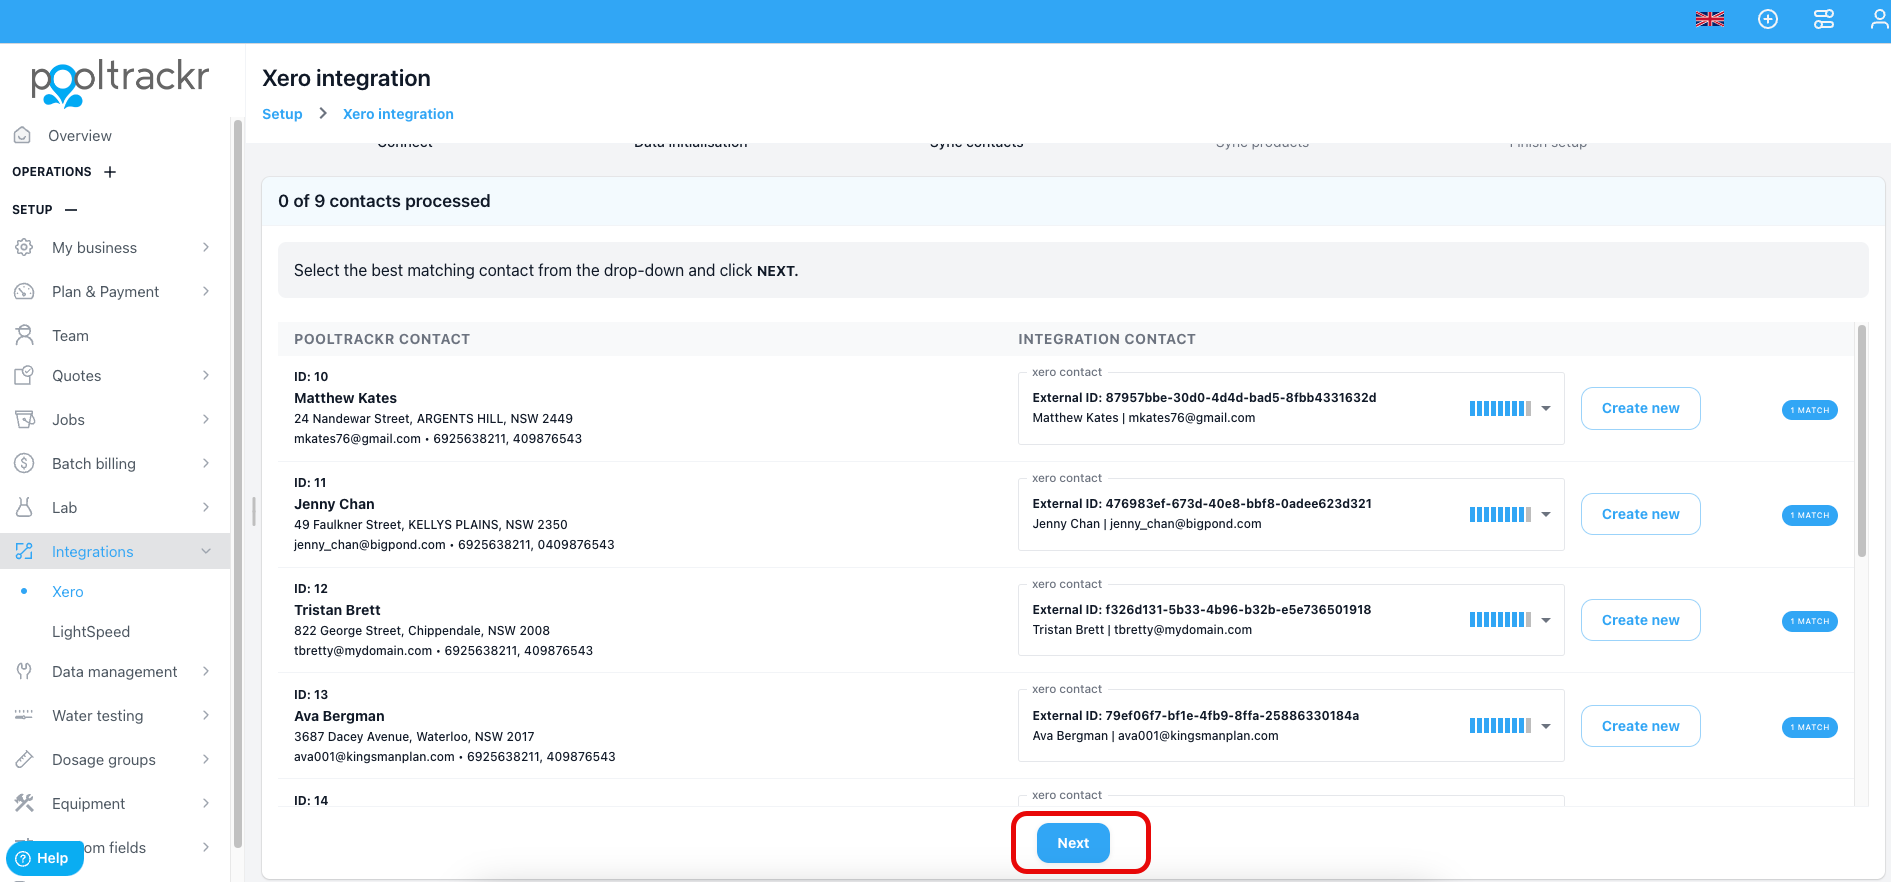Image resolution: width=1891 pixels, height=882 pixels.
Task: Click the Xero integration breadcrumb link
Action: click(398, 114)
